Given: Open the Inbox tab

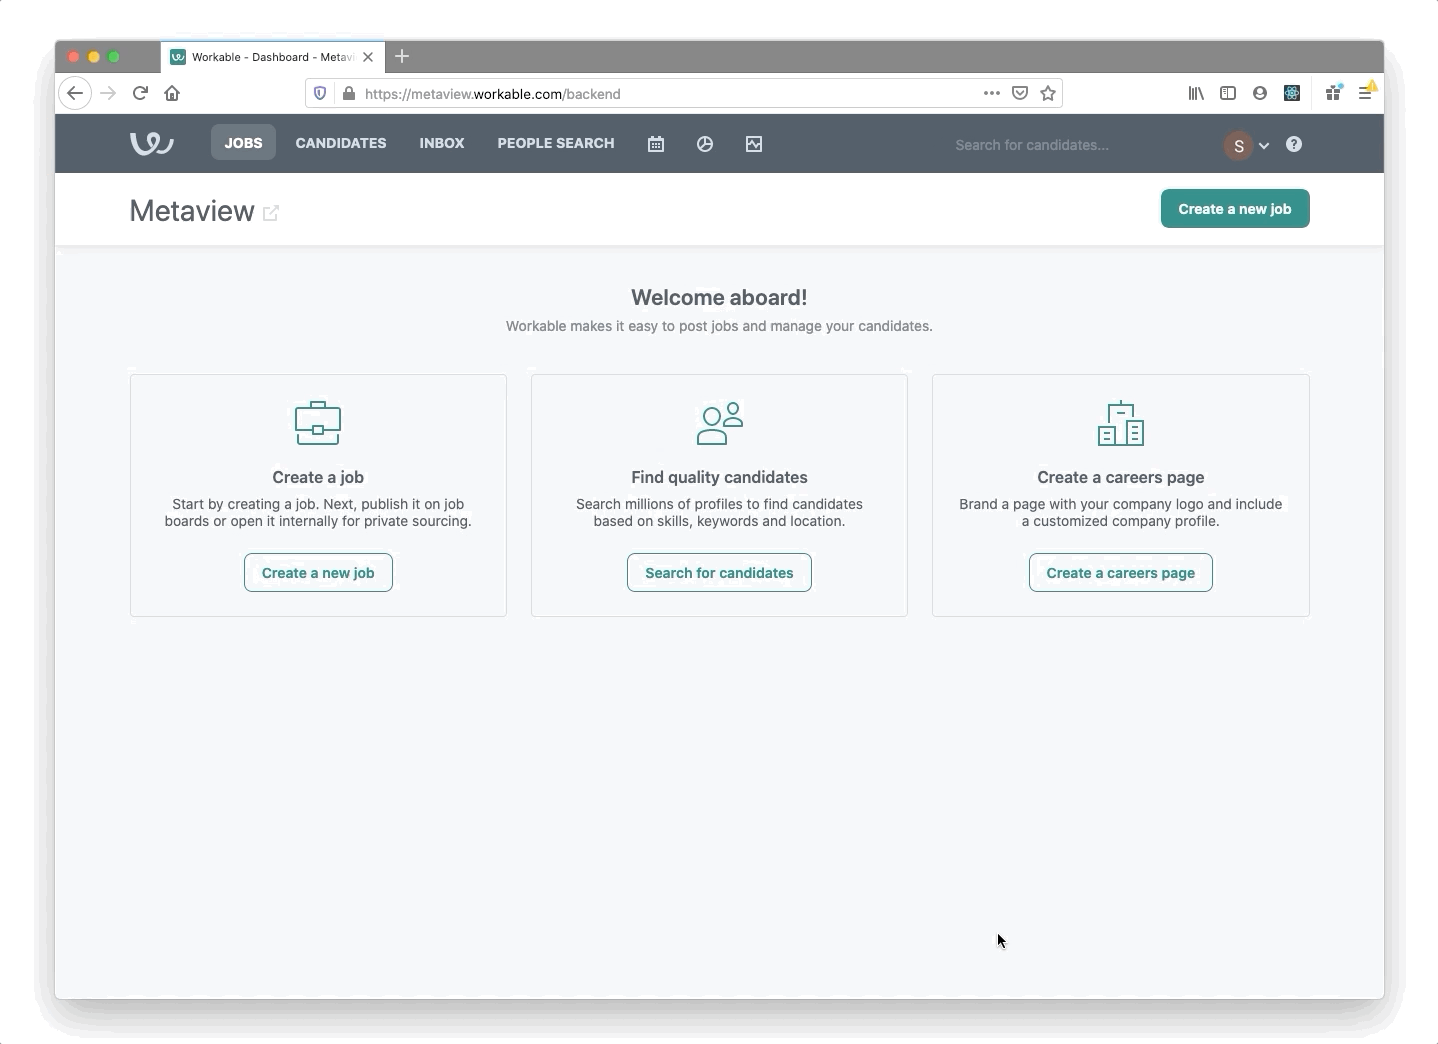Looking at the screenshot, I should (442, 143).
